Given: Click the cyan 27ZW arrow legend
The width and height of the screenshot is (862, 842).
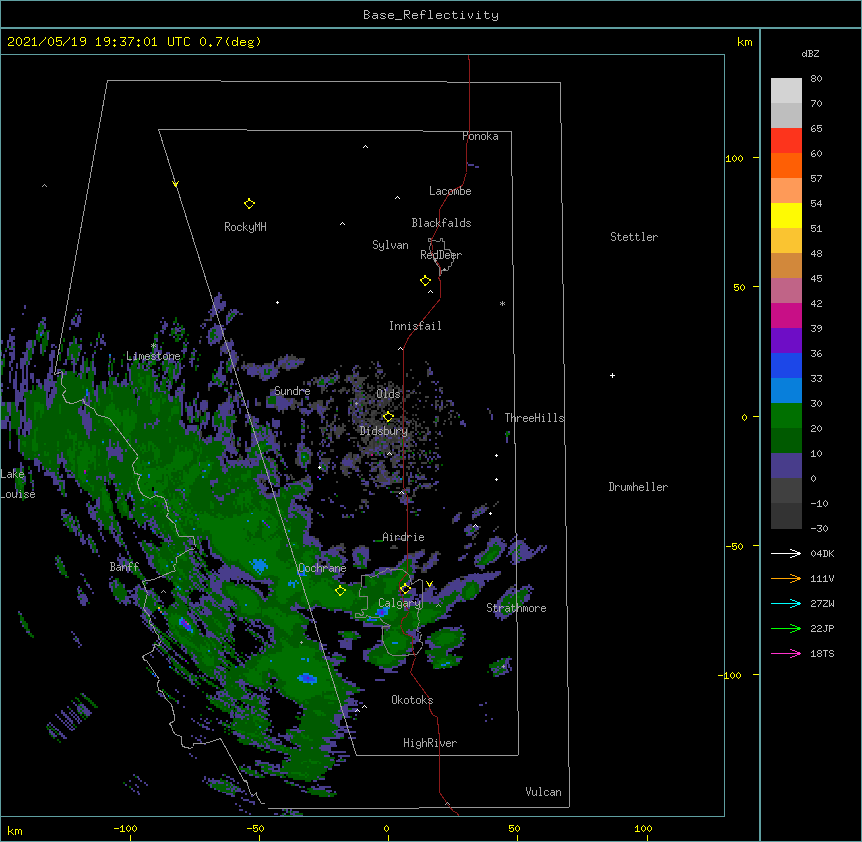Looking at the screenshot, I should pos(786,603).
